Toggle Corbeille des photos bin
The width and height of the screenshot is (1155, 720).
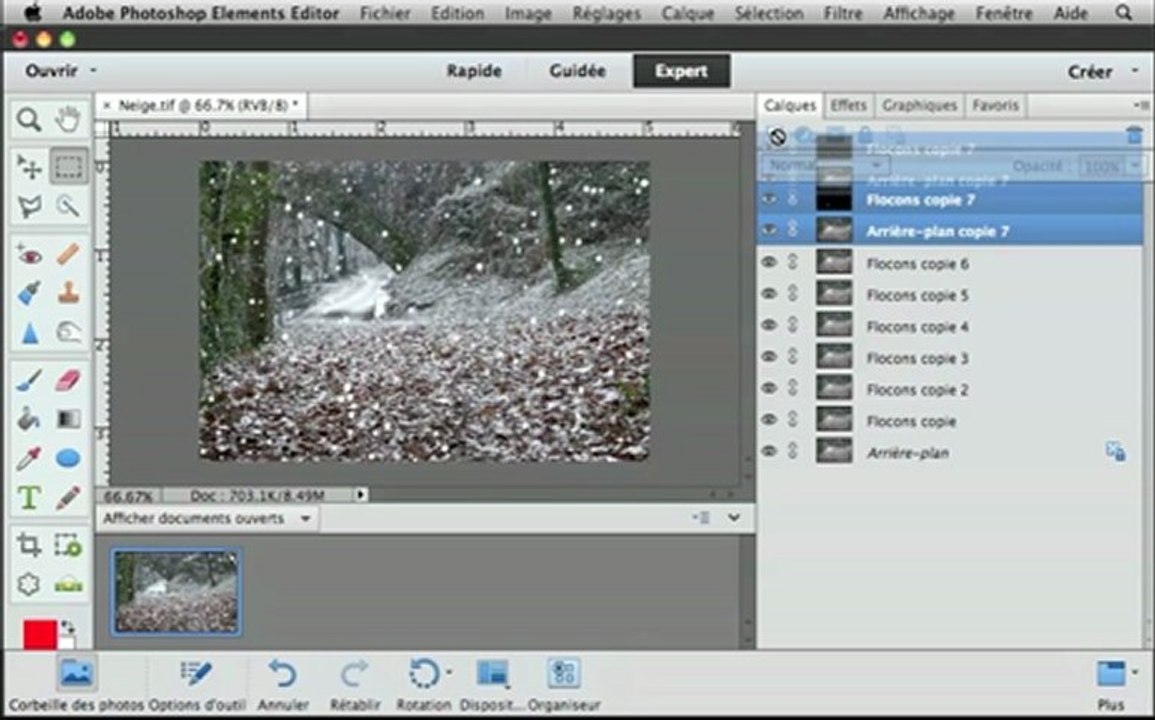[77, 685]
